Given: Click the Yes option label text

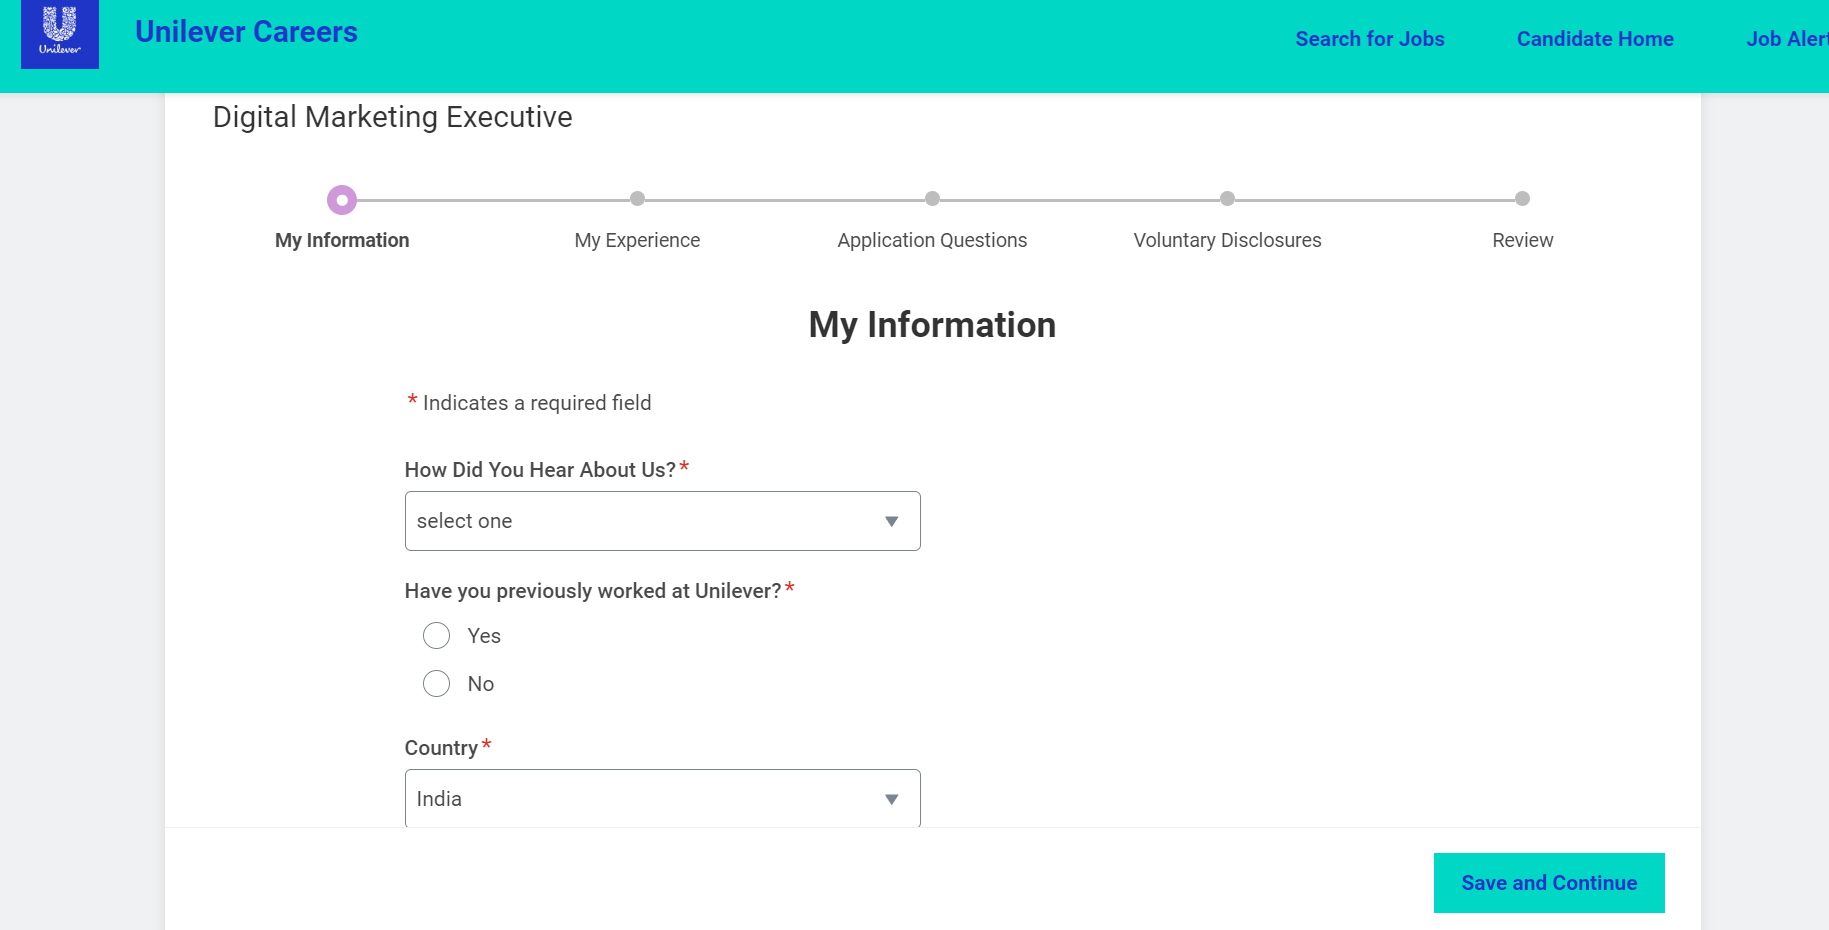Looking at the screenshot, I should (484, 636).
